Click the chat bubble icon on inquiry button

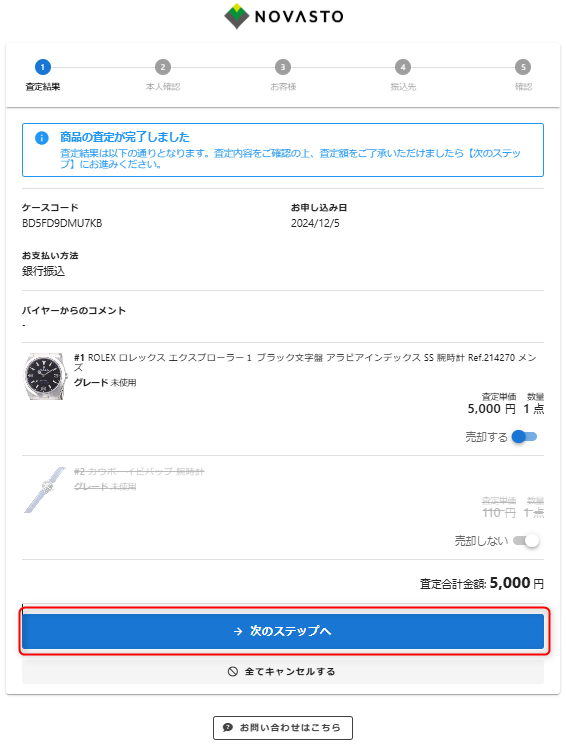click(228, 728)
